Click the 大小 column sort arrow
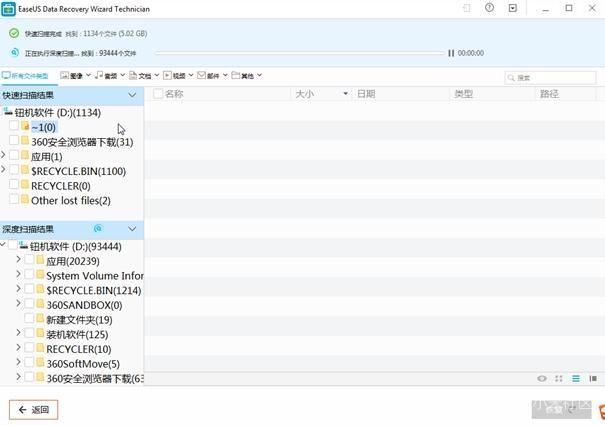 (x=345, y=93)
